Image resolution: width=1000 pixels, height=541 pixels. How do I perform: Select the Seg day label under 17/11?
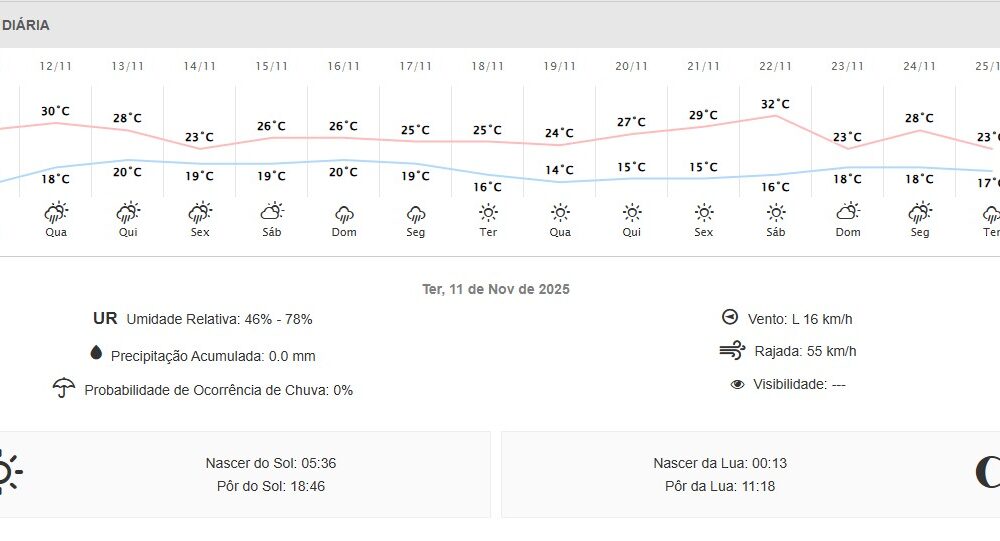click(x=416, y=232)
